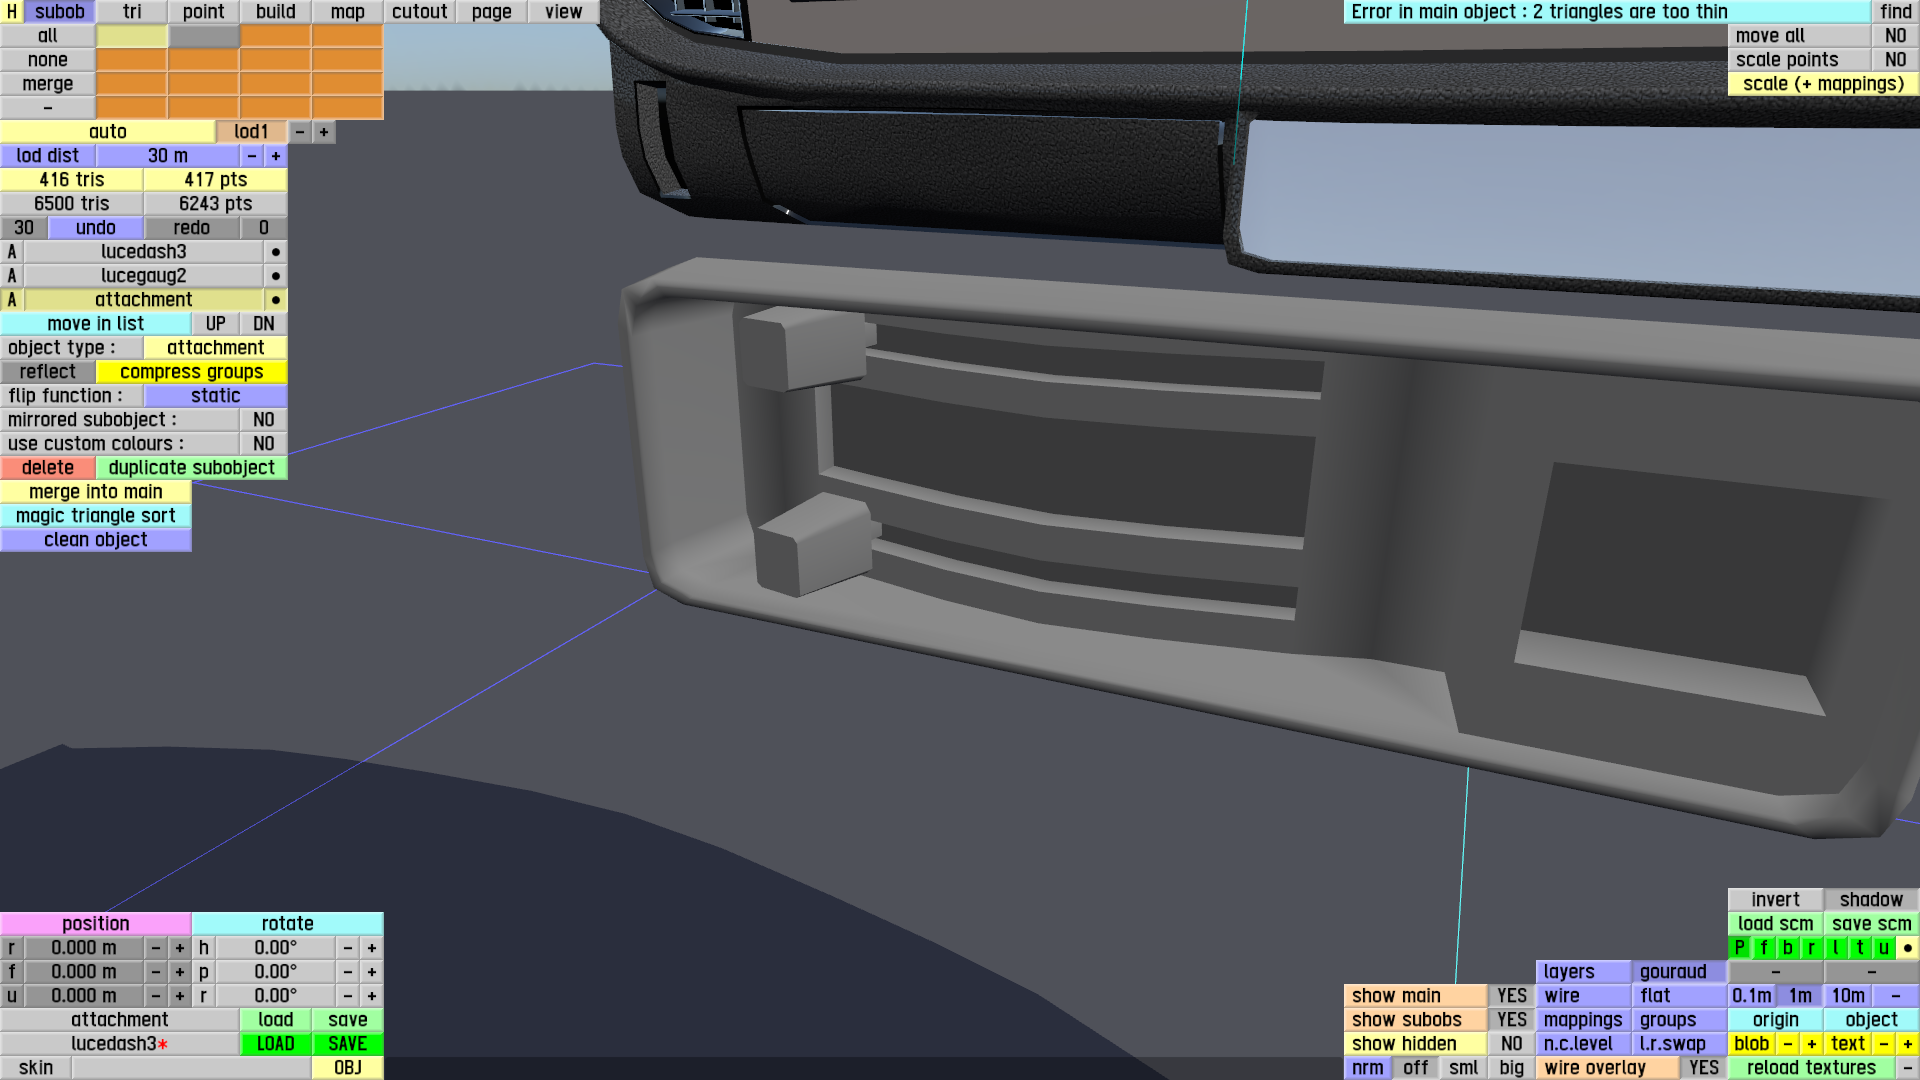Open the tri mode tab
This screenshot has width=1920, height=1080.
pyautogui.click(x=132, y=12)
